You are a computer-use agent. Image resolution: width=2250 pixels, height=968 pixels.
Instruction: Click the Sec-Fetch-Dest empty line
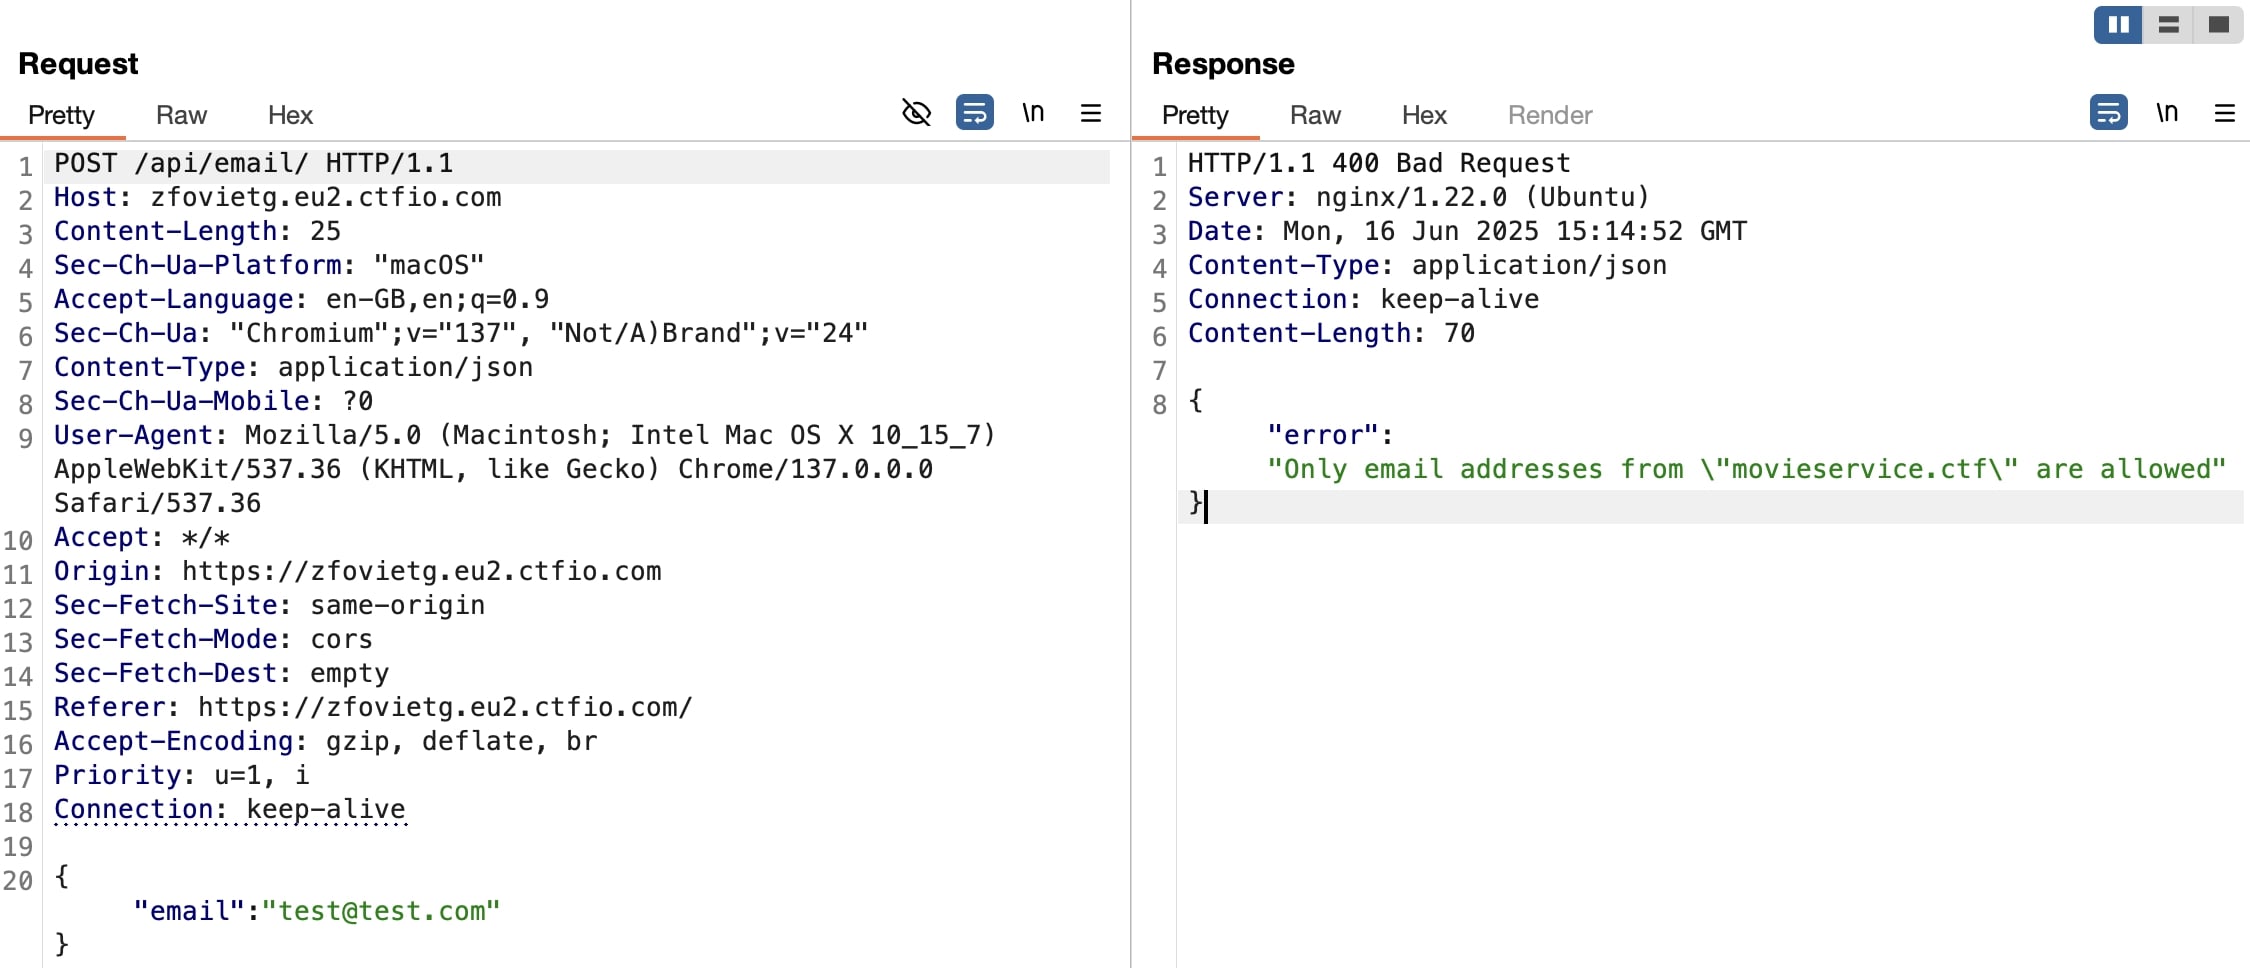coord(221,673)
